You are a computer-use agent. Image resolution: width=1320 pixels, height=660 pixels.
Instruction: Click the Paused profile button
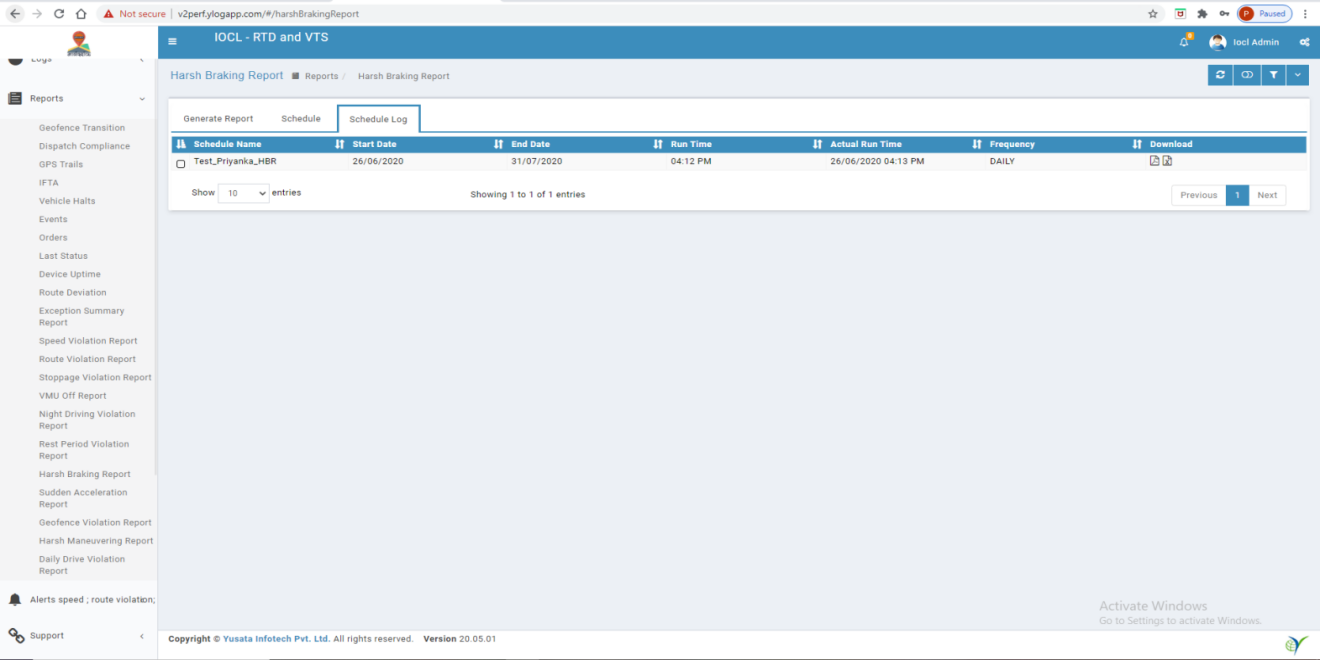(x=1264, y=14)
